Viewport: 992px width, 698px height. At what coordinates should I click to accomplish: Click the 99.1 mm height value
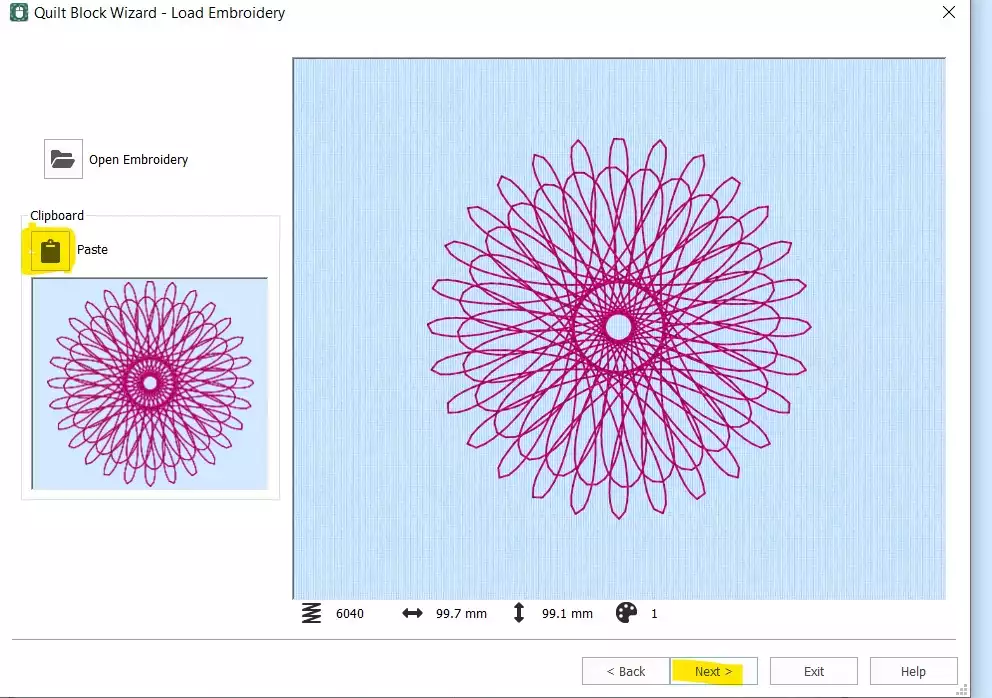point(567,613)
